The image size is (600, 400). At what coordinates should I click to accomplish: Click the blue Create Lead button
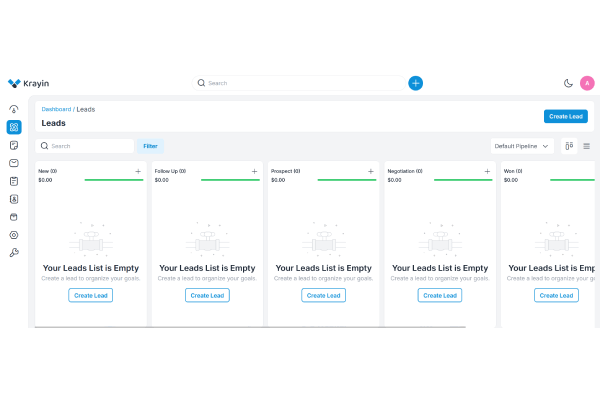click(565, 116)
